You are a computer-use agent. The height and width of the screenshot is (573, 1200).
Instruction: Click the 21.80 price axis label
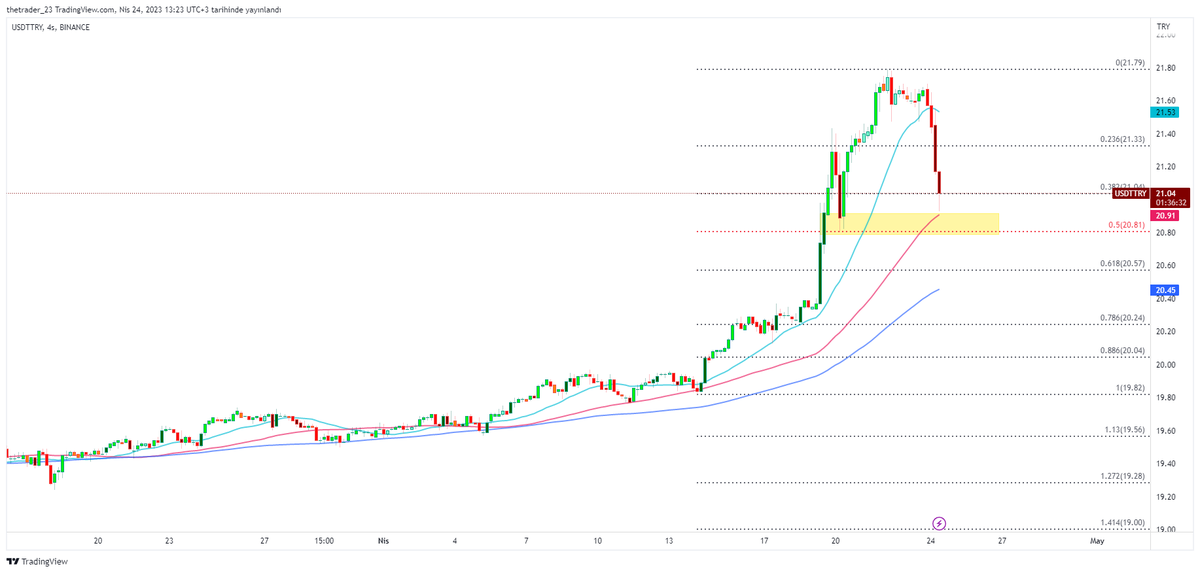pos(1164,68)
